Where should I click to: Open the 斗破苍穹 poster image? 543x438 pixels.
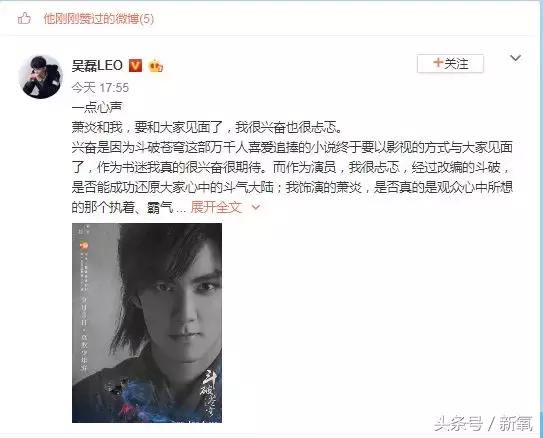tap(147, 323)
